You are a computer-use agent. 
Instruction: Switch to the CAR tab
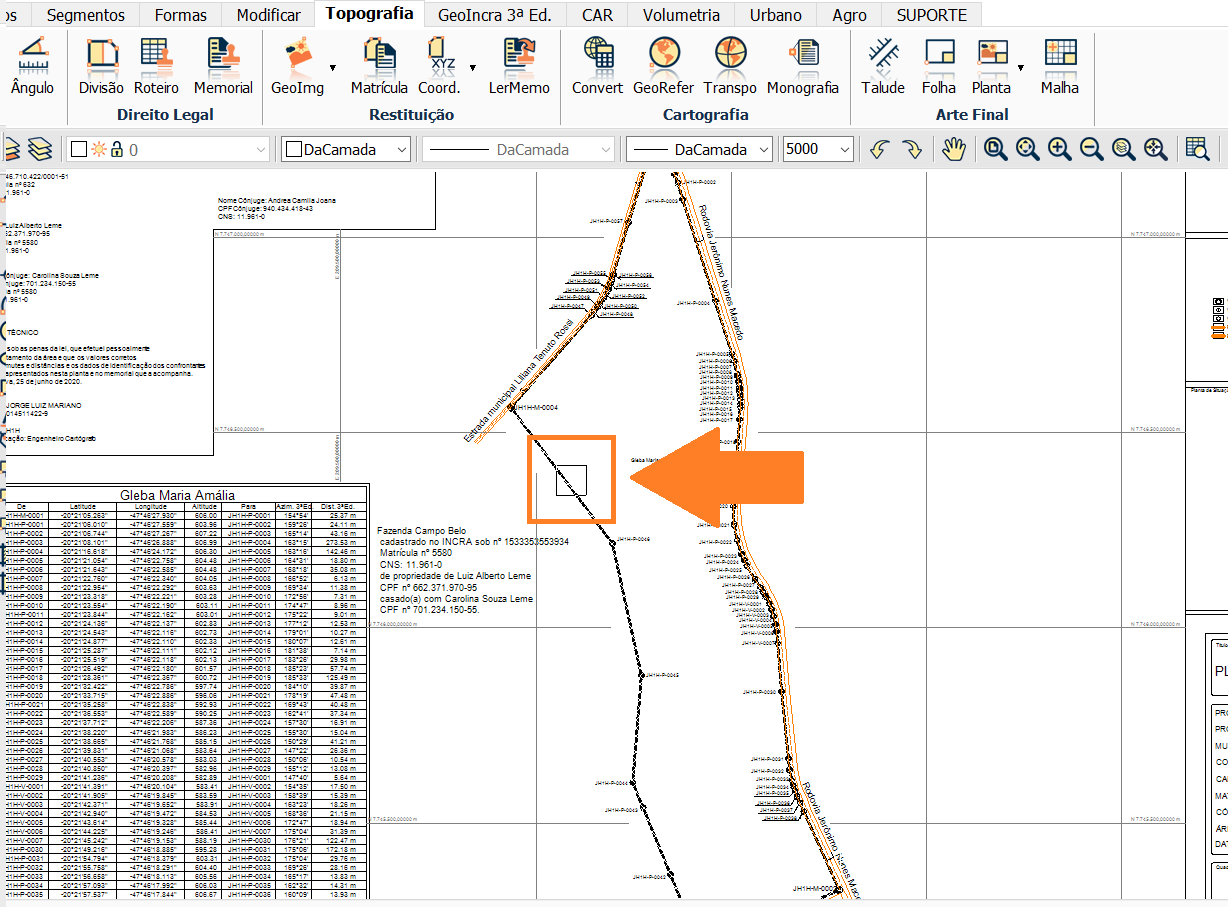tap(598, 15)
